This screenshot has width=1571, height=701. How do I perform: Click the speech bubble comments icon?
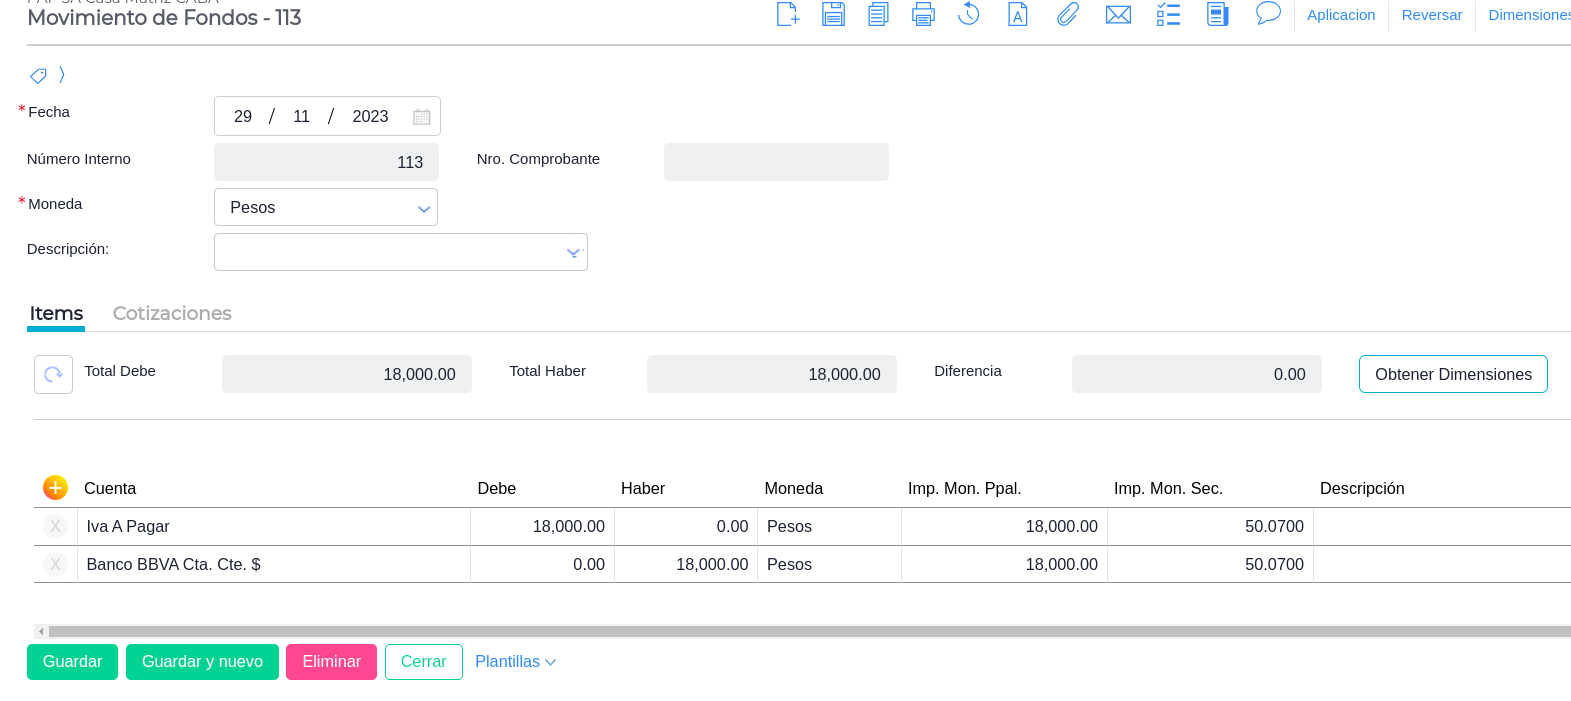pos(1268,14)
